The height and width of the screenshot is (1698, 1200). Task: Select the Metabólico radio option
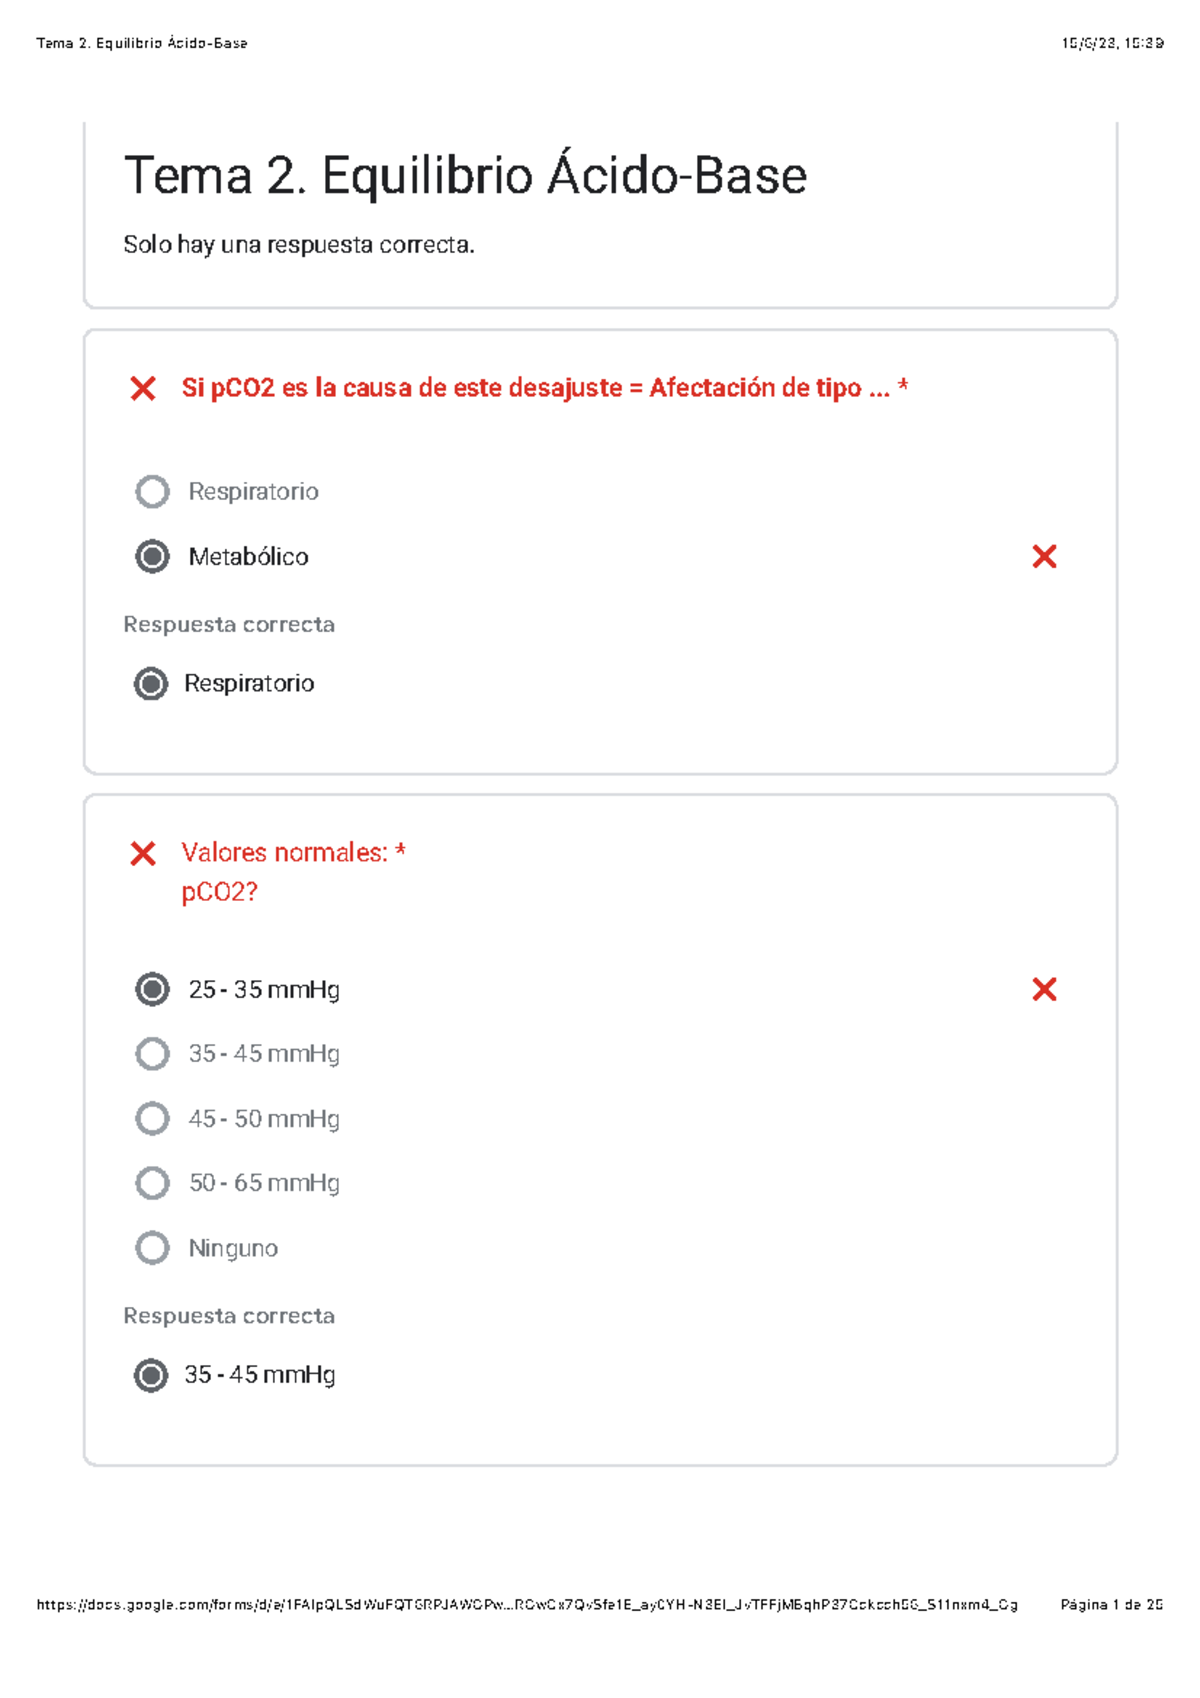click(152, 556)
